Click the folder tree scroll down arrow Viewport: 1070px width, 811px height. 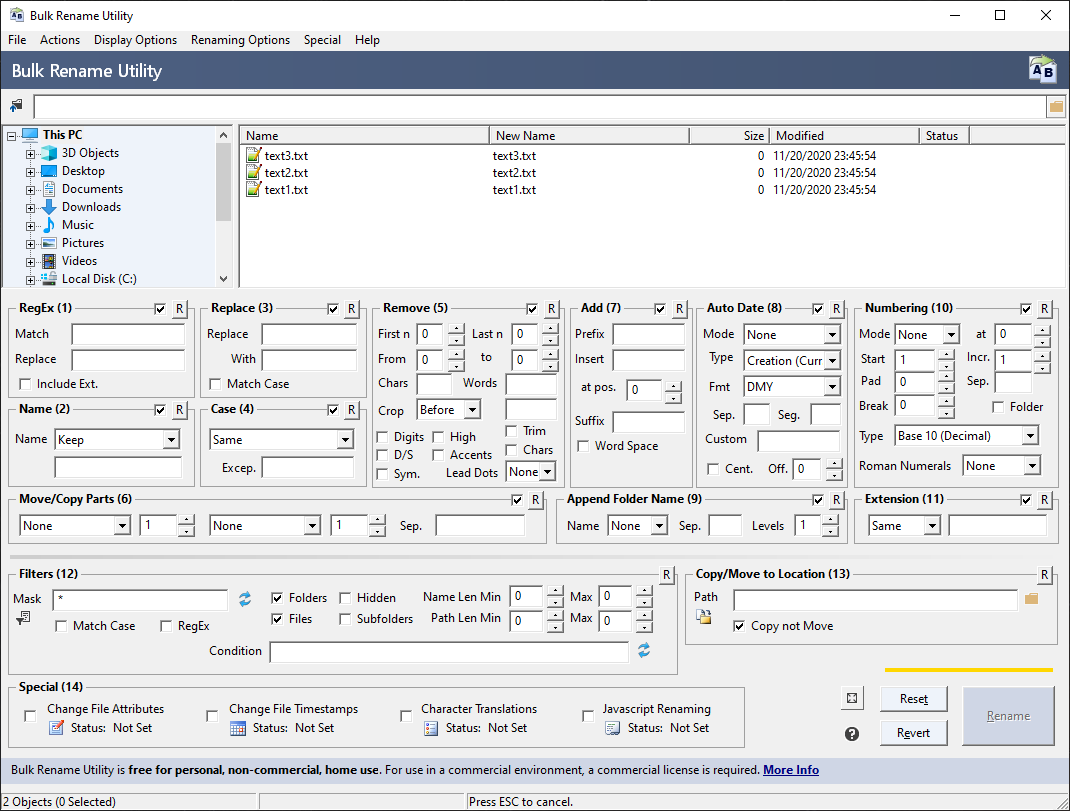[x=223, y=279]
